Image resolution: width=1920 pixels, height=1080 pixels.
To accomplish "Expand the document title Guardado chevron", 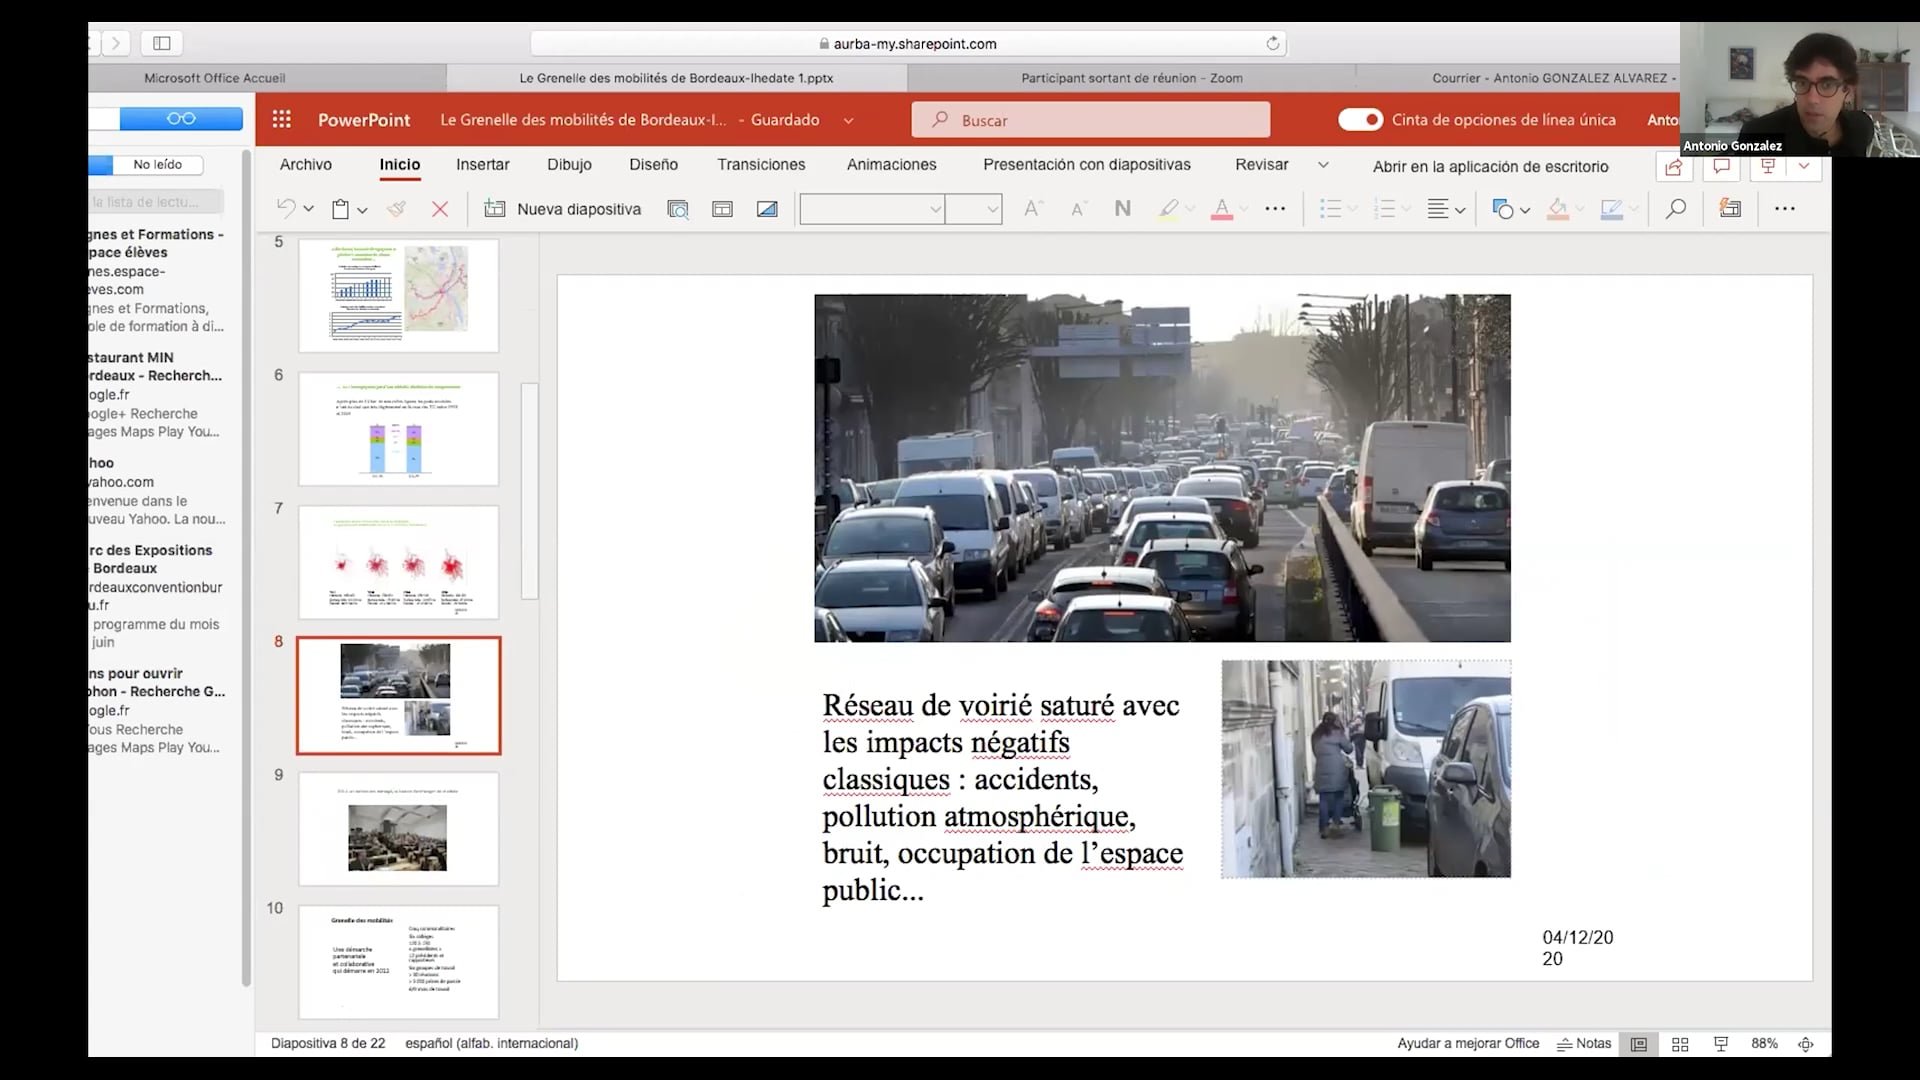I will coord(848,120).
